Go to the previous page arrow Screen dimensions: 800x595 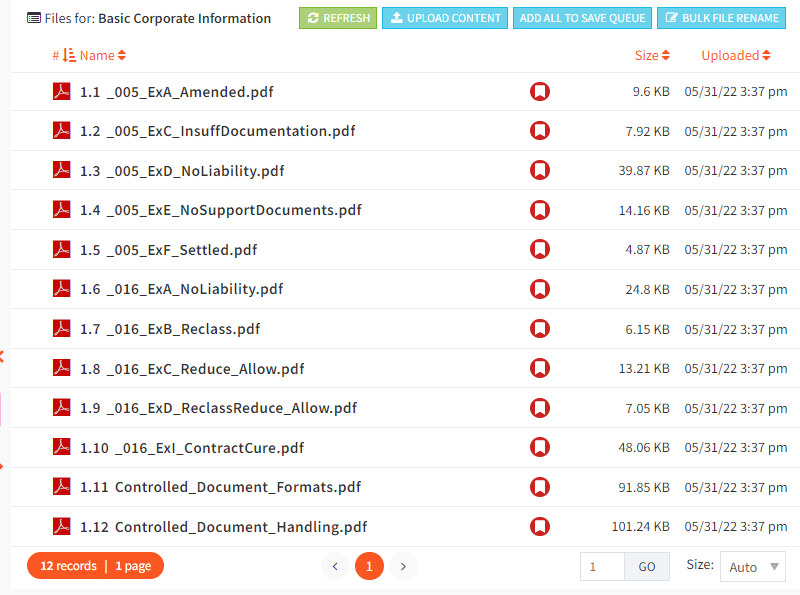point(335,566)
